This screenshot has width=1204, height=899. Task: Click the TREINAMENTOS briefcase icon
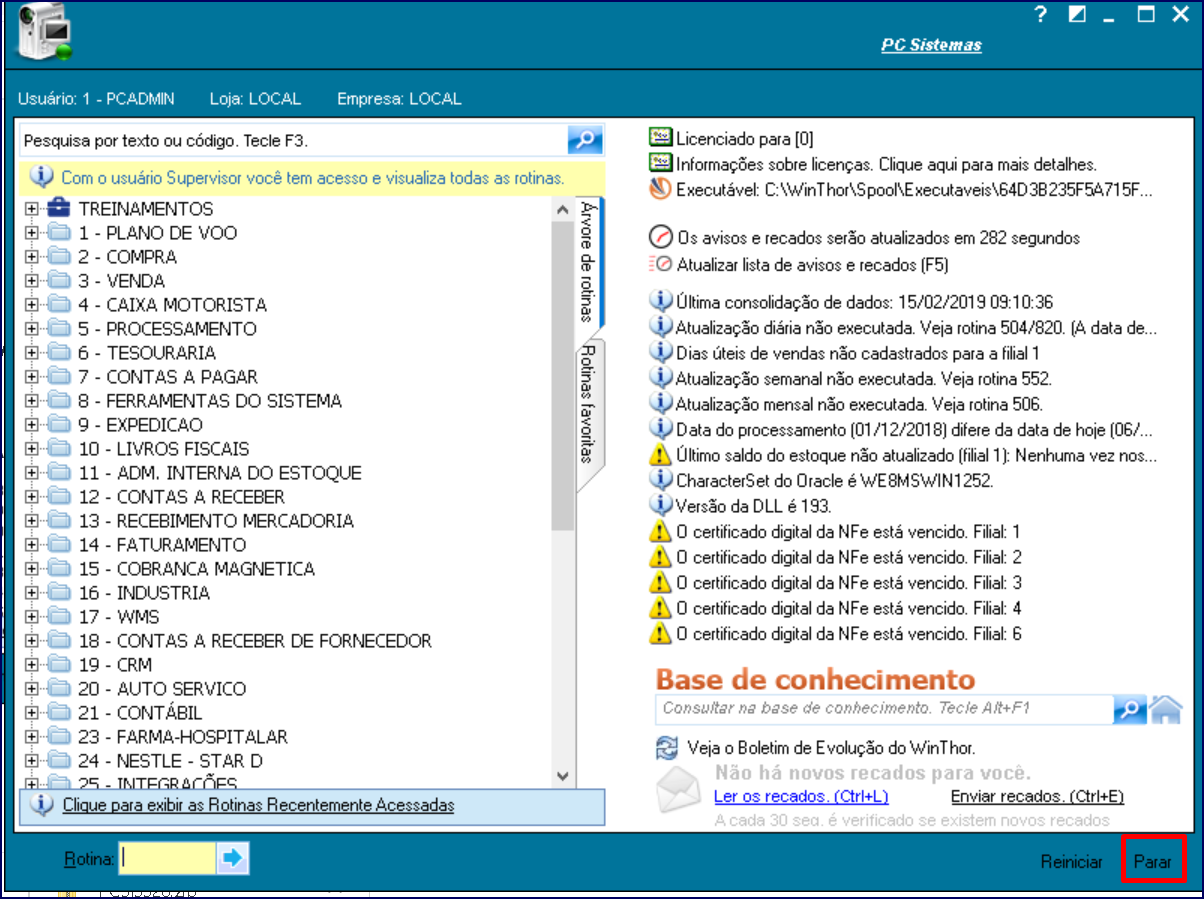click(59, 209)
